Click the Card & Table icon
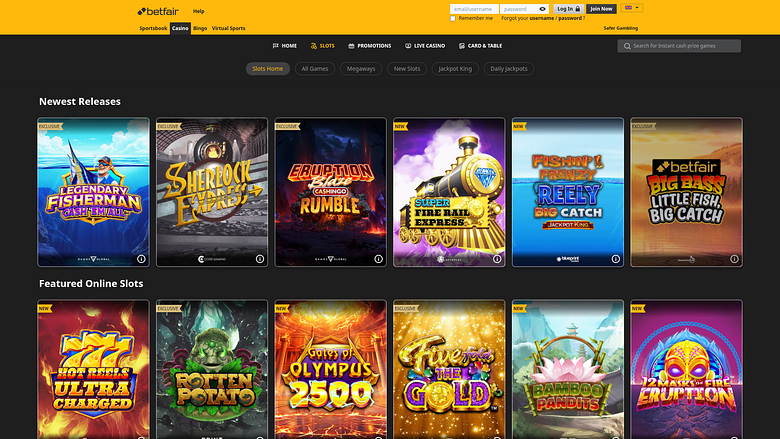This screenshot has width=780, height=439. [x=462, y=46]
